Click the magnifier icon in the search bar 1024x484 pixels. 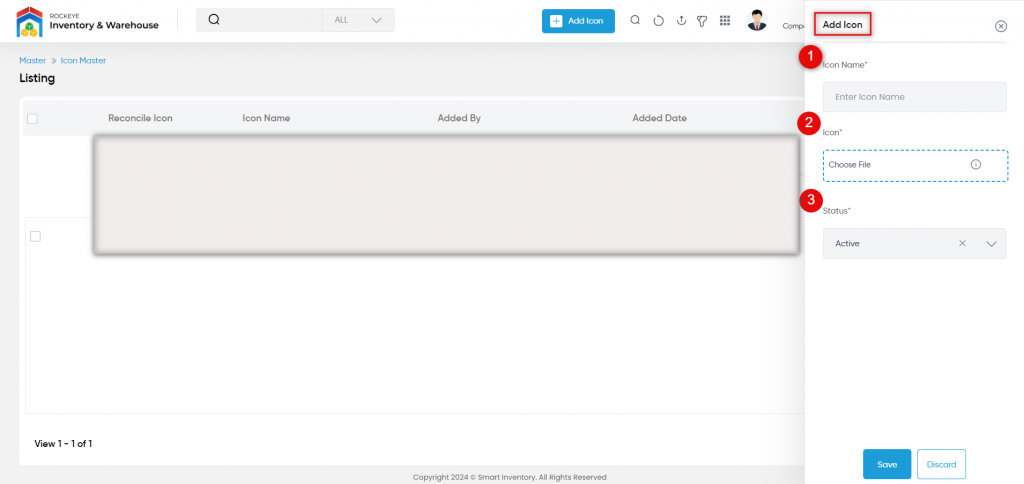(213, 20)
